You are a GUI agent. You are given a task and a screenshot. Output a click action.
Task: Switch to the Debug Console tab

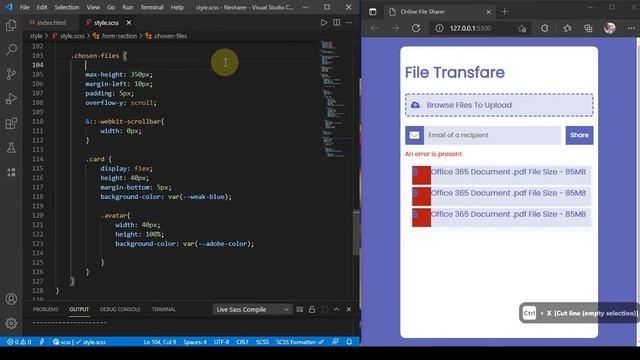[x=120, y=309]
